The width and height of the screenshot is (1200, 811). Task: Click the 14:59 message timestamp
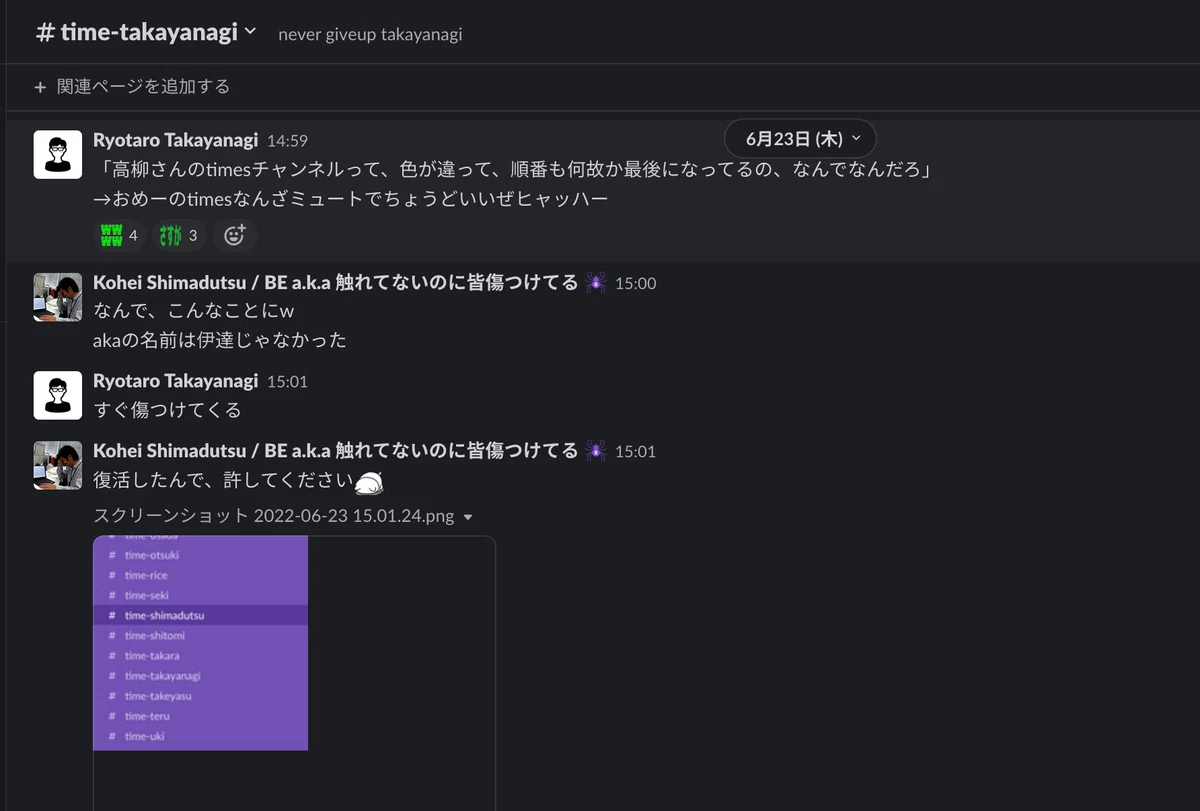tap(287, 142)
